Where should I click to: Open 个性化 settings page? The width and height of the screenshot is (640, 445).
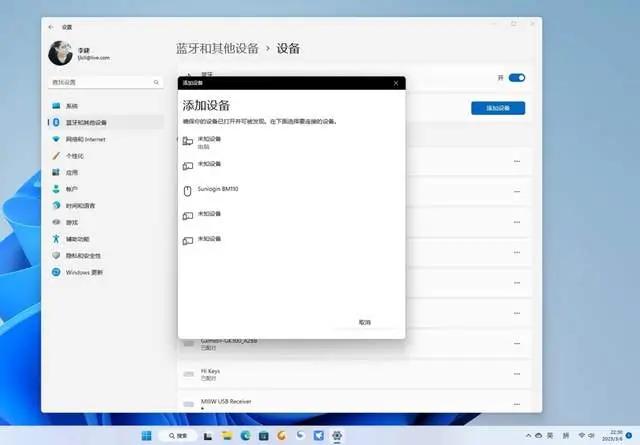coord(106,156)
